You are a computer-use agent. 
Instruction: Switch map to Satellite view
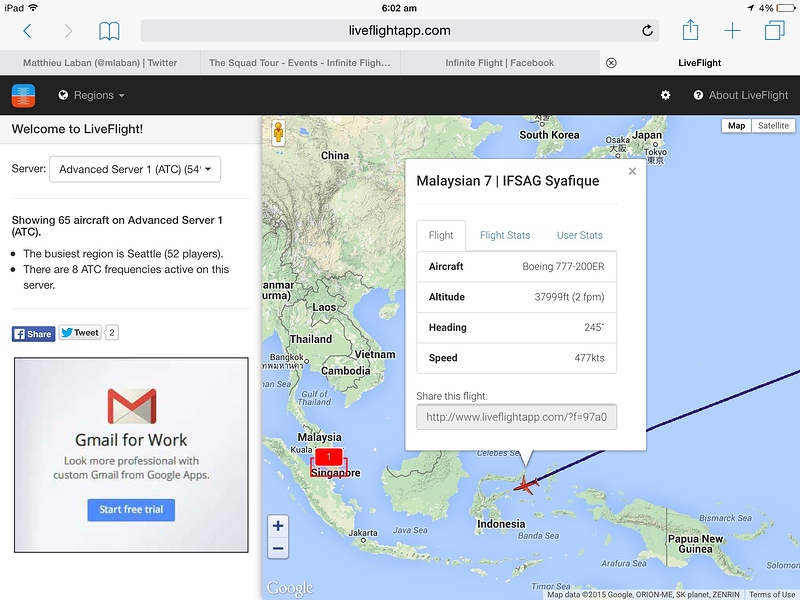point(773,126)
